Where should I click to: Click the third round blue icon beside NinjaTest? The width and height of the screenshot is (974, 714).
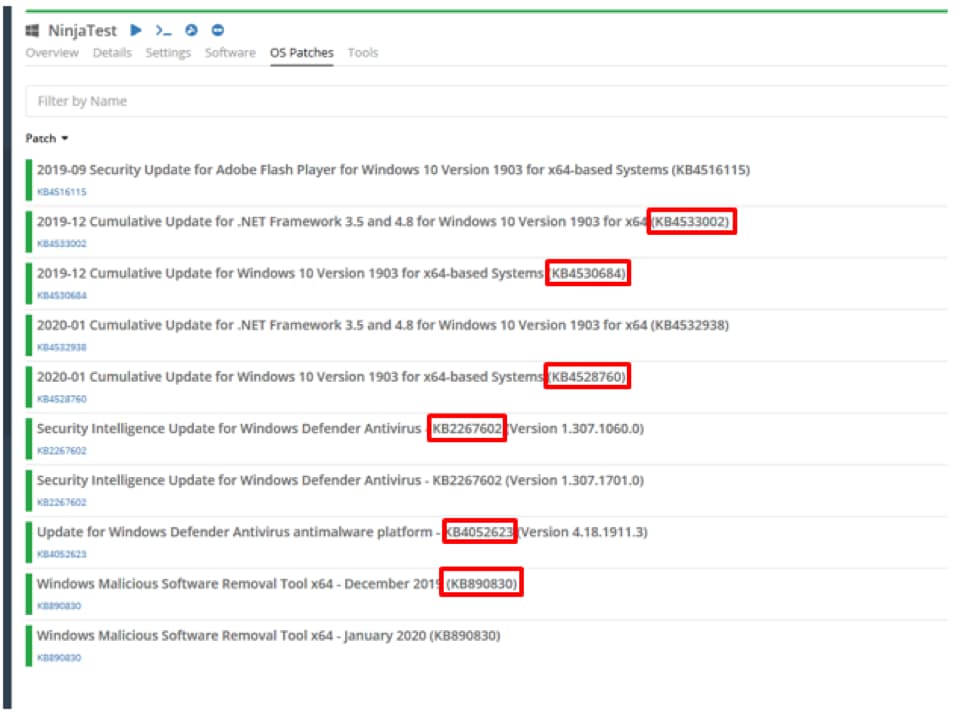(191, 31)
